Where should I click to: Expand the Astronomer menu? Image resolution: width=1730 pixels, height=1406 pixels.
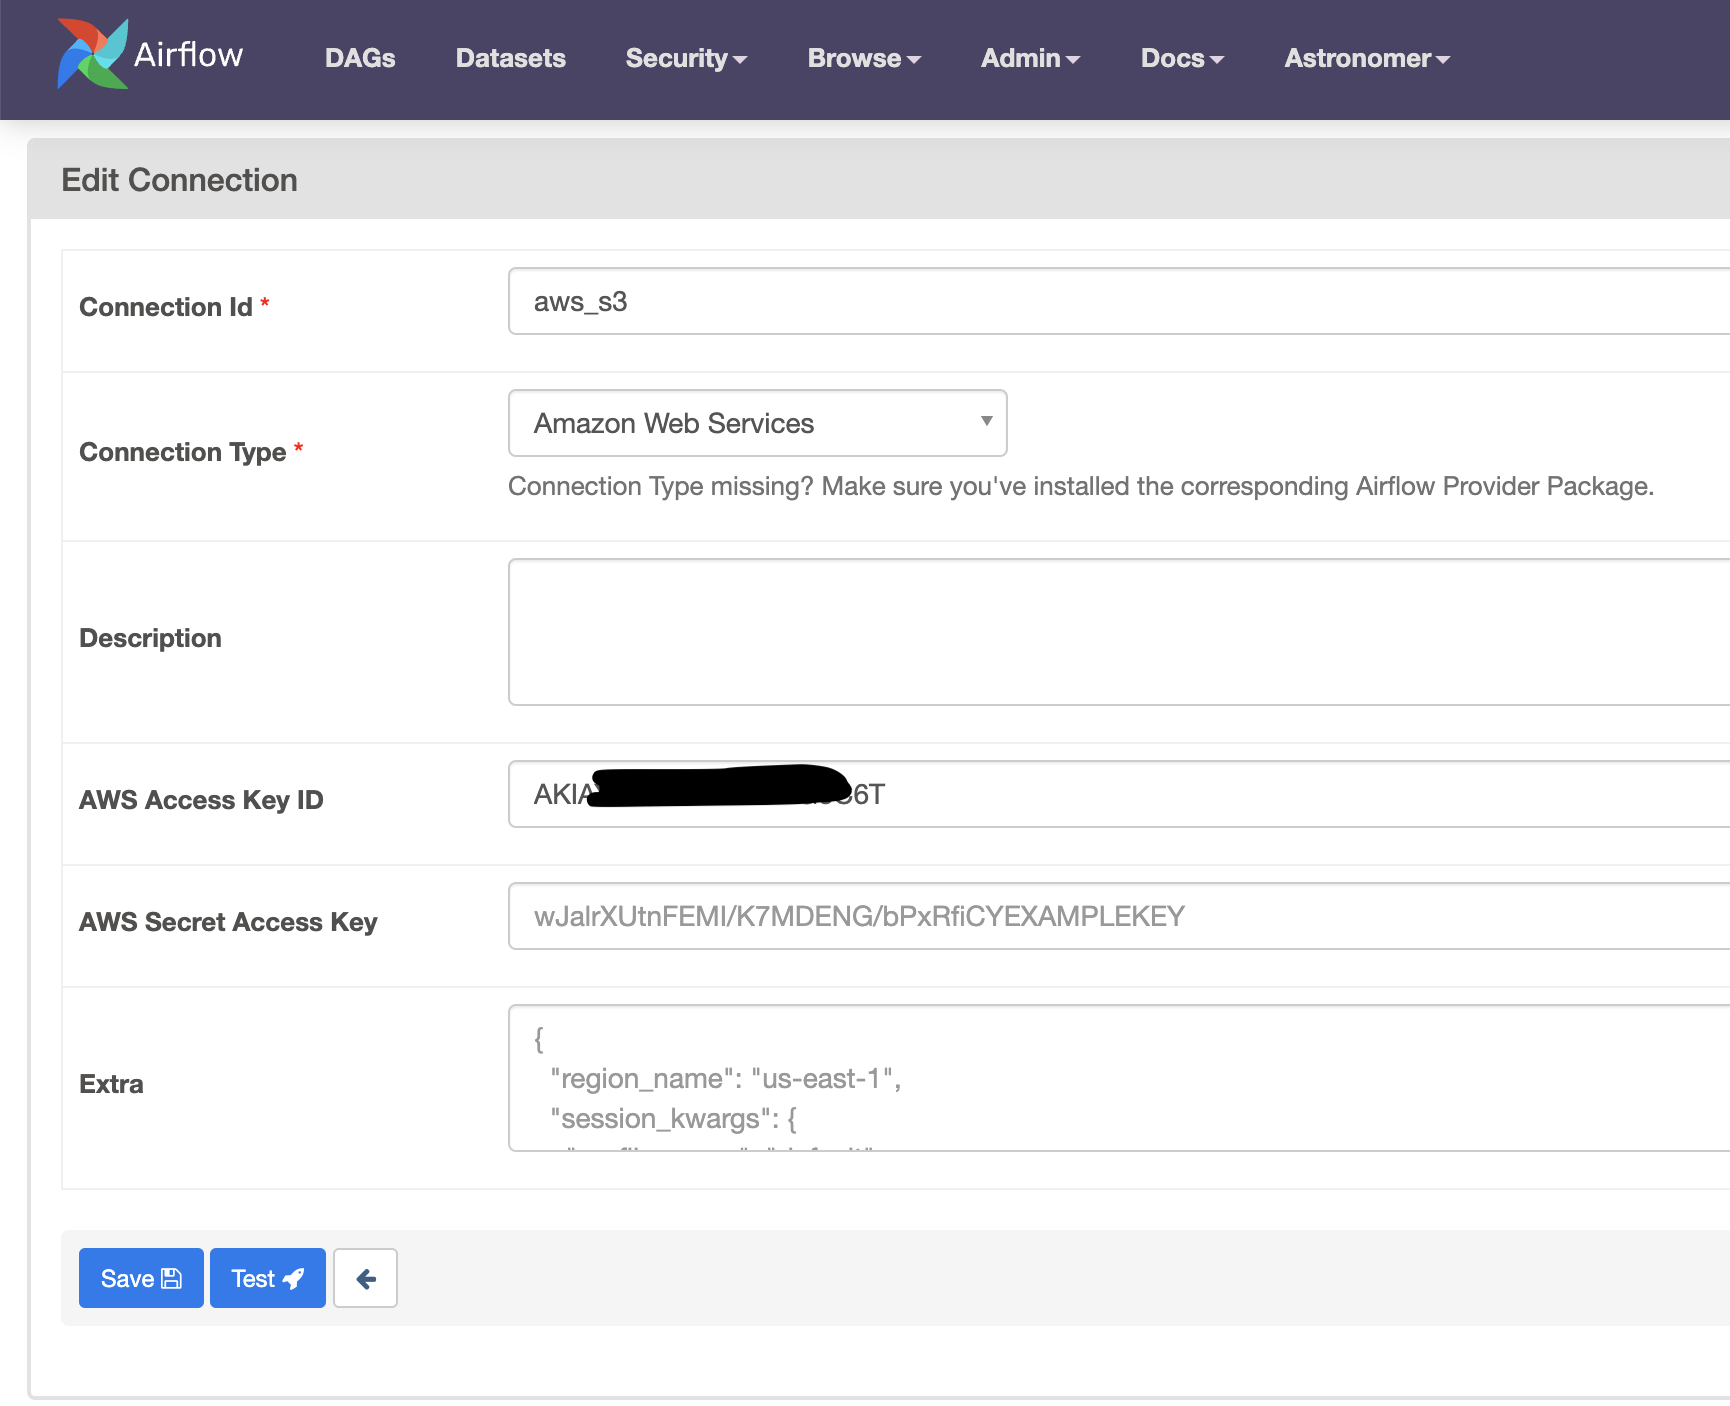(x=1367, y=58)
